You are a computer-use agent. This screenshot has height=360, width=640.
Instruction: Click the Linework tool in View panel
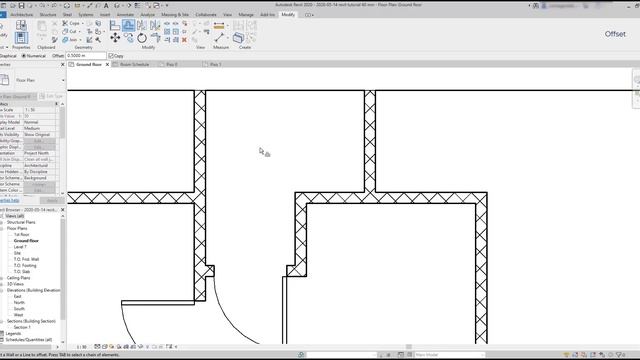(207, 31)
